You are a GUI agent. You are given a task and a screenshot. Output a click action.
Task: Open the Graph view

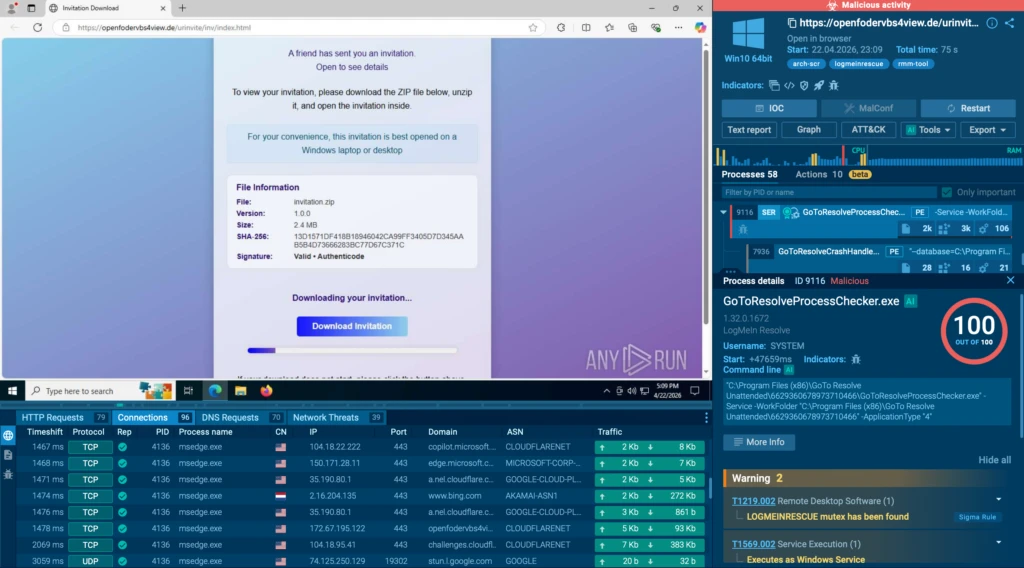coord(808,130)
